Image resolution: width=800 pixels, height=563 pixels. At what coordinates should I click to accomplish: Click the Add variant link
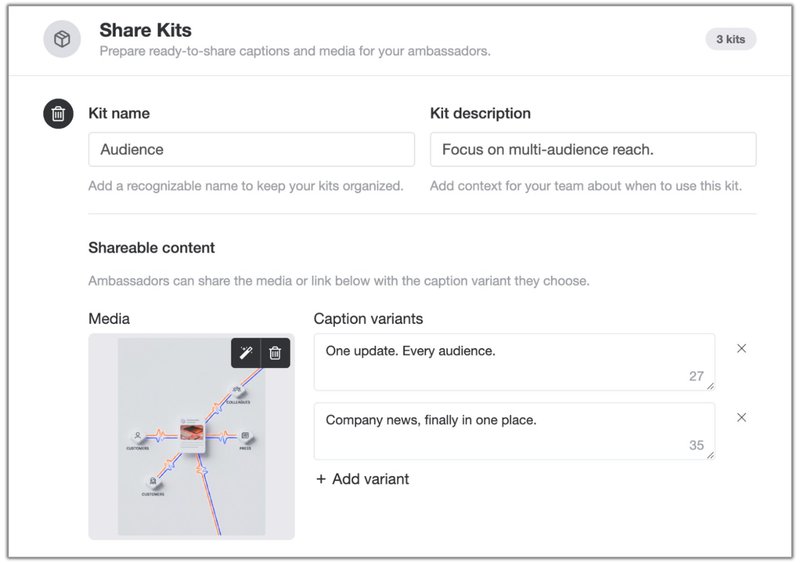coord(363,479)
